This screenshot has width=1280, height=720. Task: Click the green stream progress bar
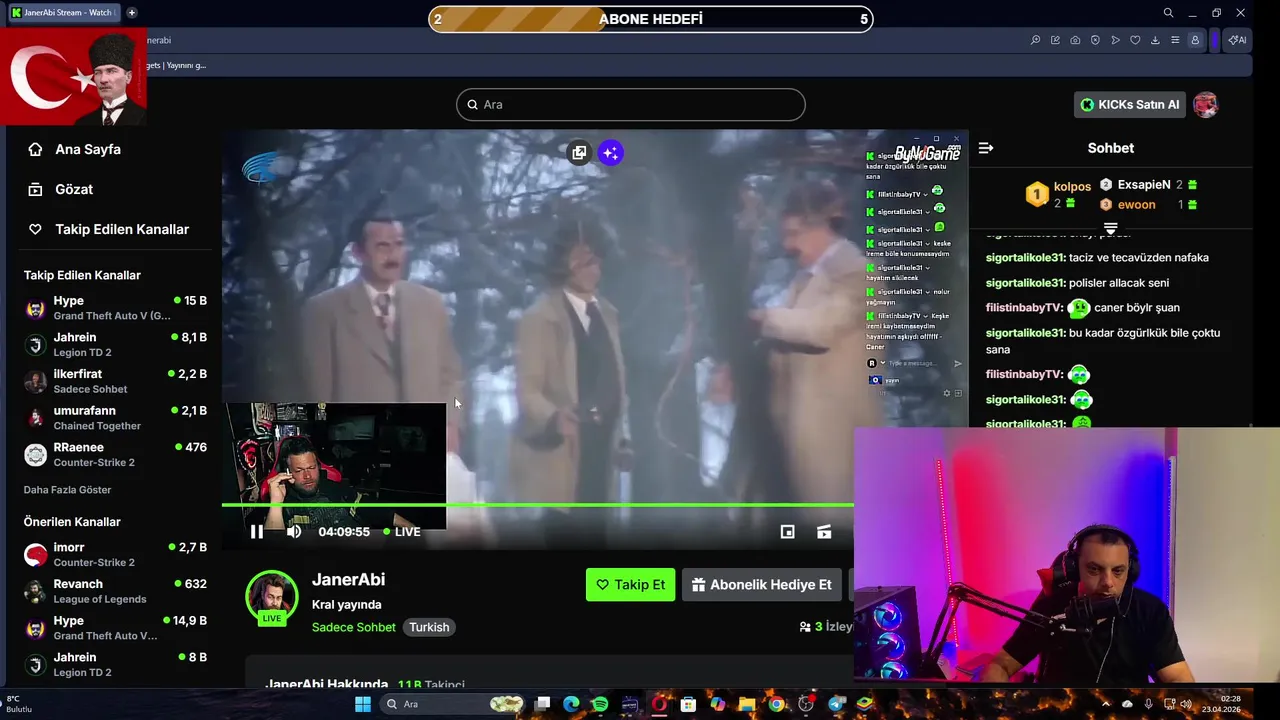click(x=538, y=505)
